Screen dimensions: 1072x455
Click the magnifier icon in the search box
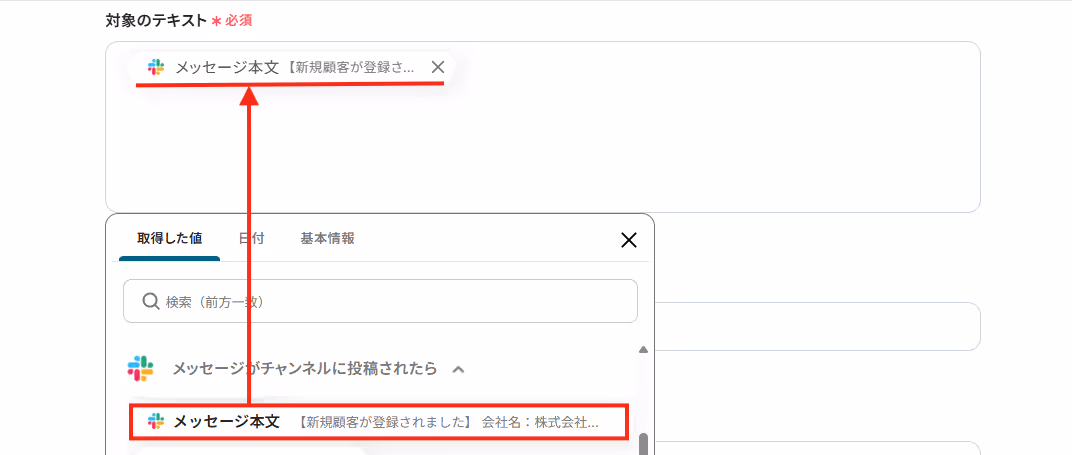151,301
